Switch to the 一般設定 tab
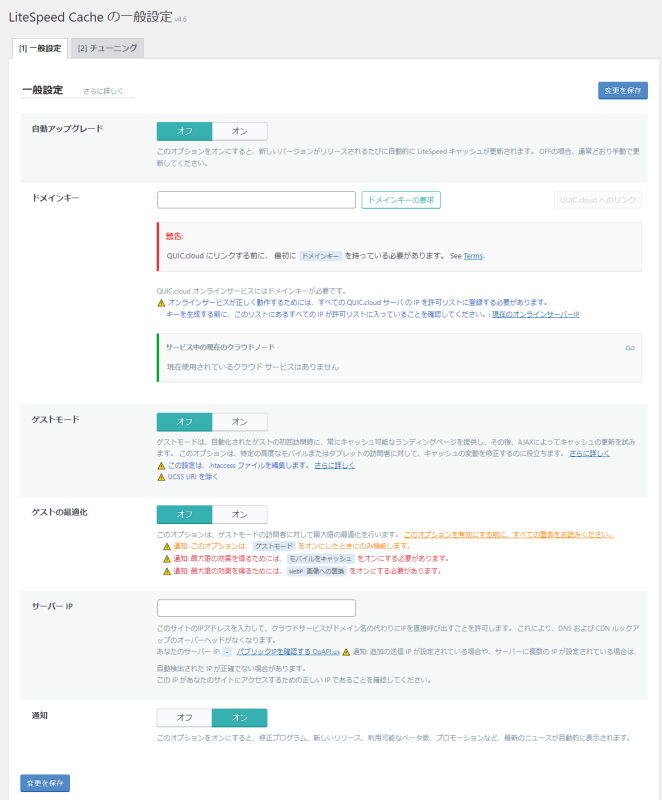This screenshot has height=800, width=662. pyautogui.click(x=40, y=48)
